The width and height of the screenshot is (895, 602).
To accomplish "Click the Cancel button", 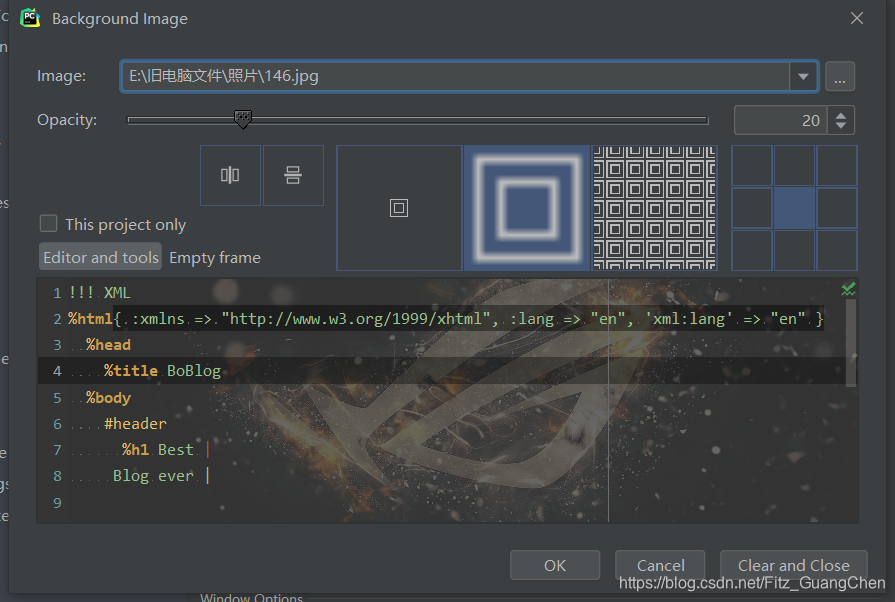I will click(x=660, y=565).
